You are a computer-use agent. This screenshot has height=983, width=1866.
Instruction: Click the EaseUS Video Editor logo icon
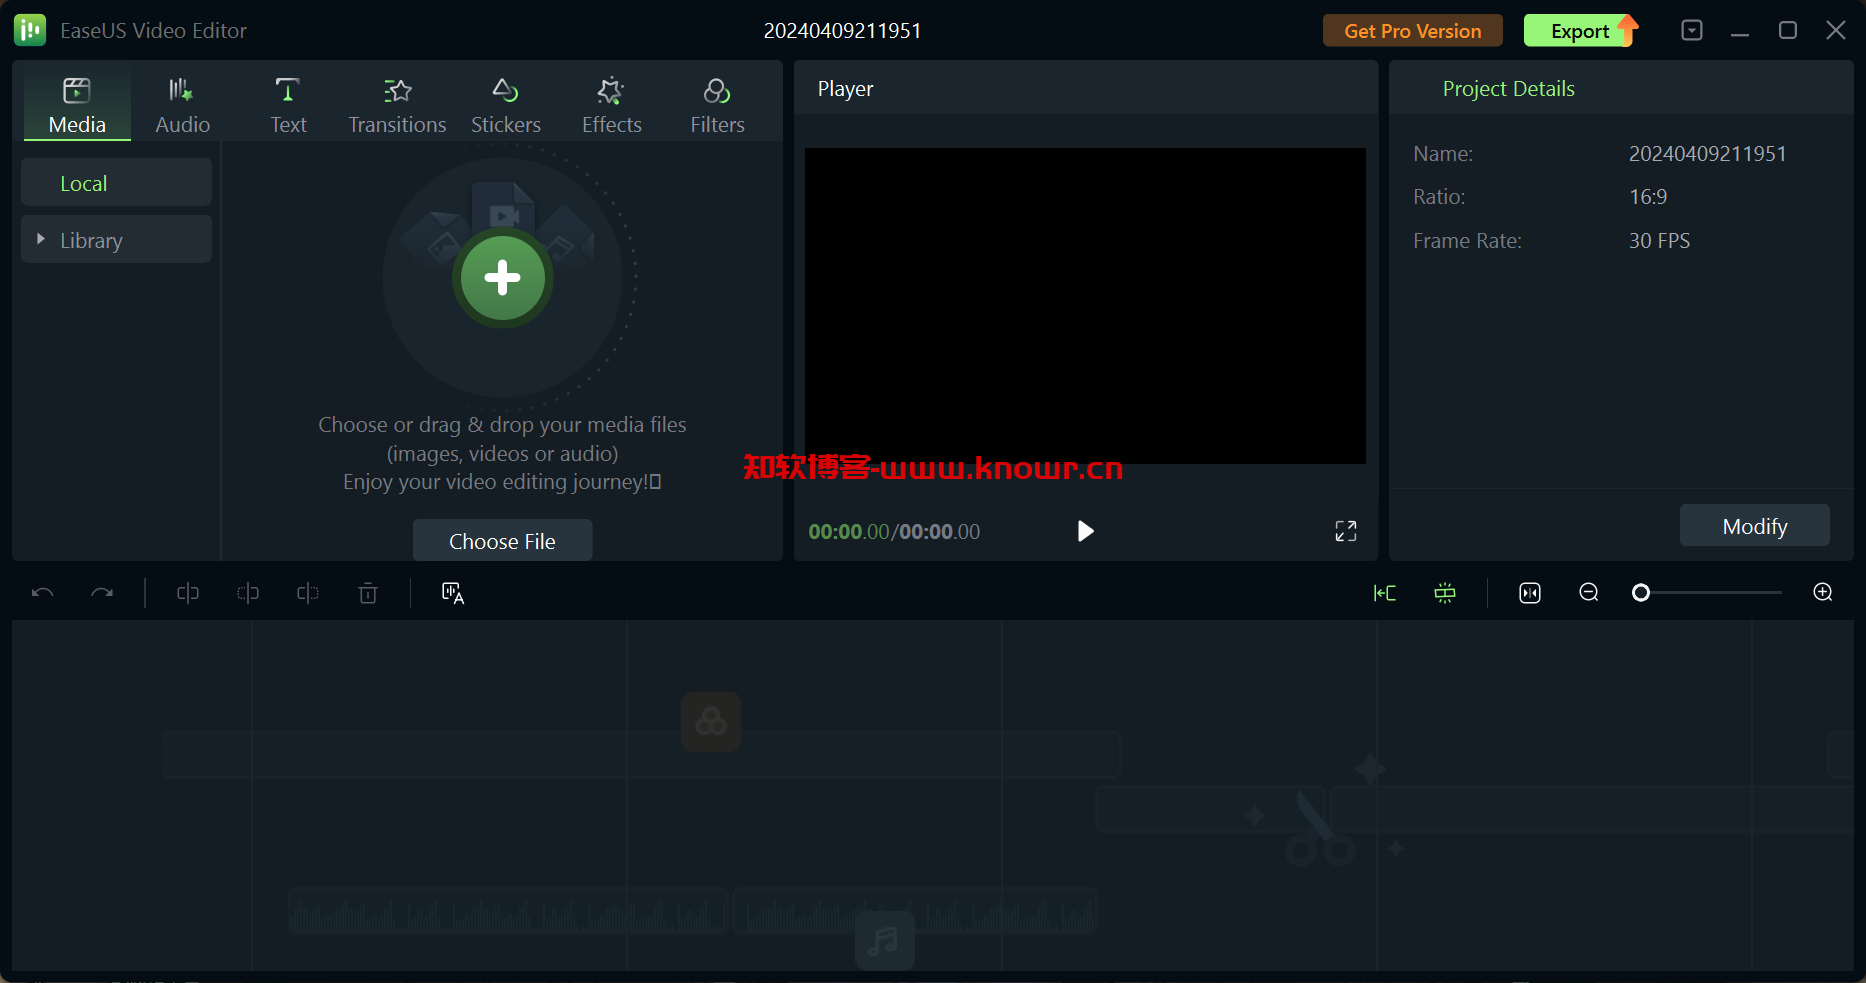[30, 30]
